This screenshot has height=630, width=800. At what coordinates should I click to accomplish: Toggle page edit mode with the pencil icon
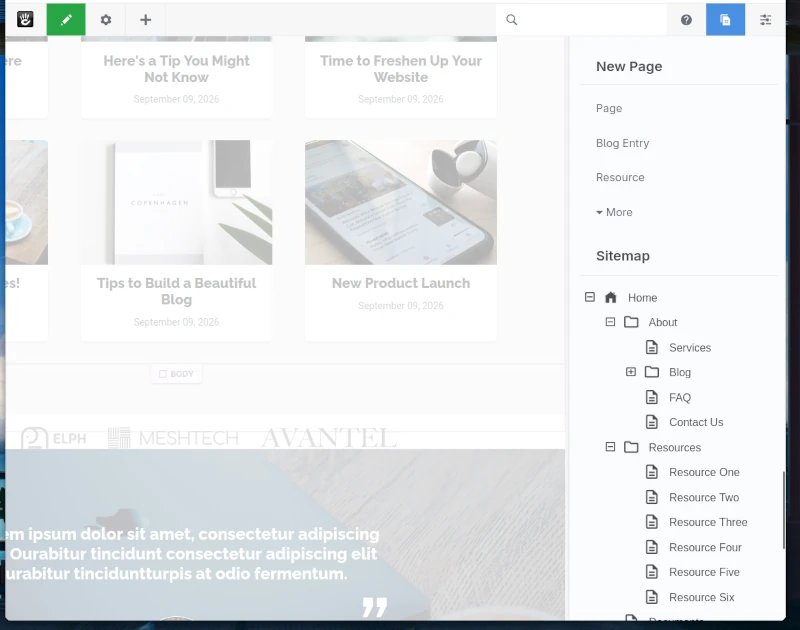[x=66, y=19]
